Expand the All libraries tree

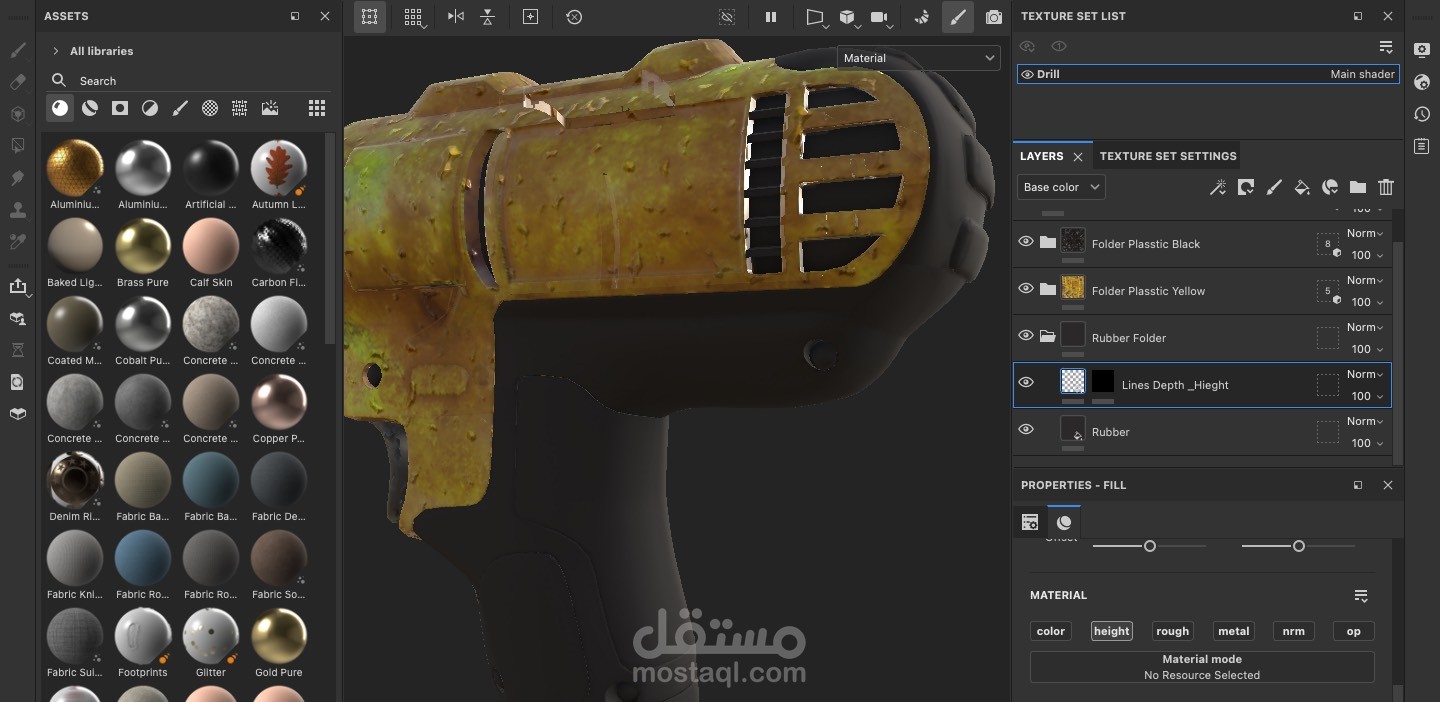point(54,51)
